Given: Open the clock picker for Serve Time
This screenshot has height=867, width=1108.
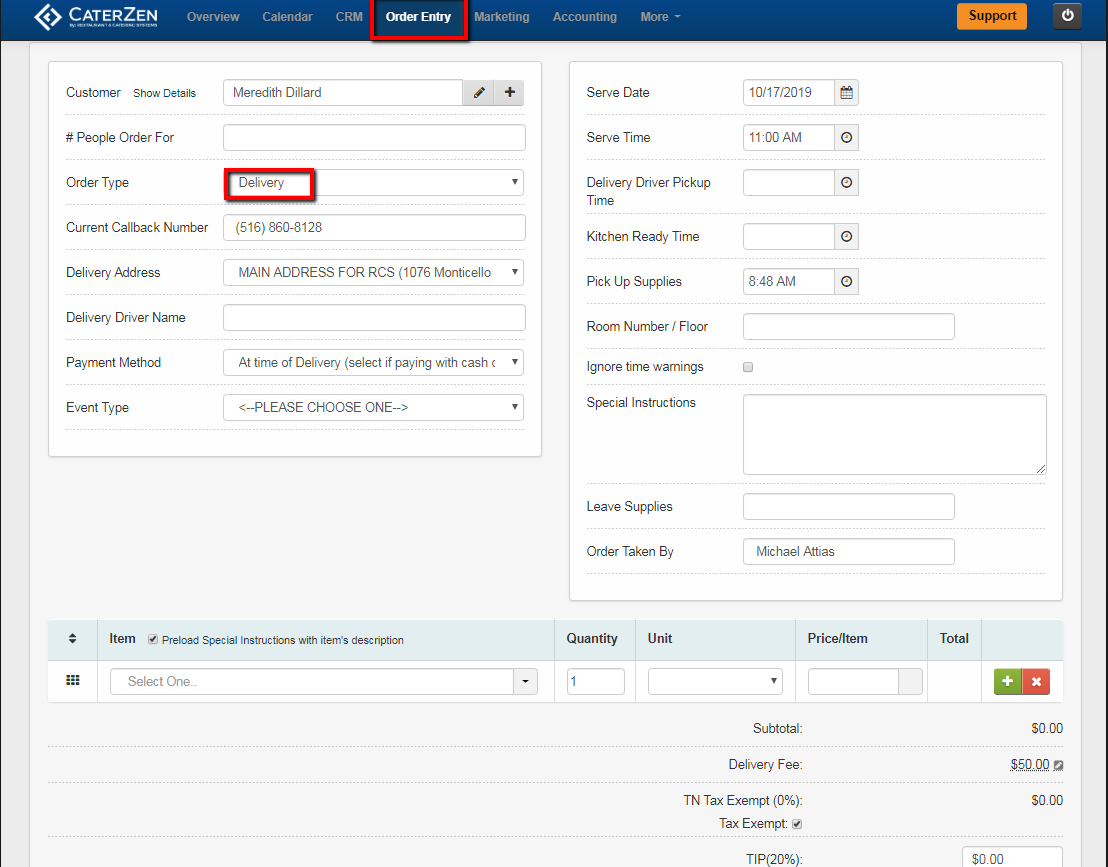Looking at the screenshot, I should (x=846, y=137).
